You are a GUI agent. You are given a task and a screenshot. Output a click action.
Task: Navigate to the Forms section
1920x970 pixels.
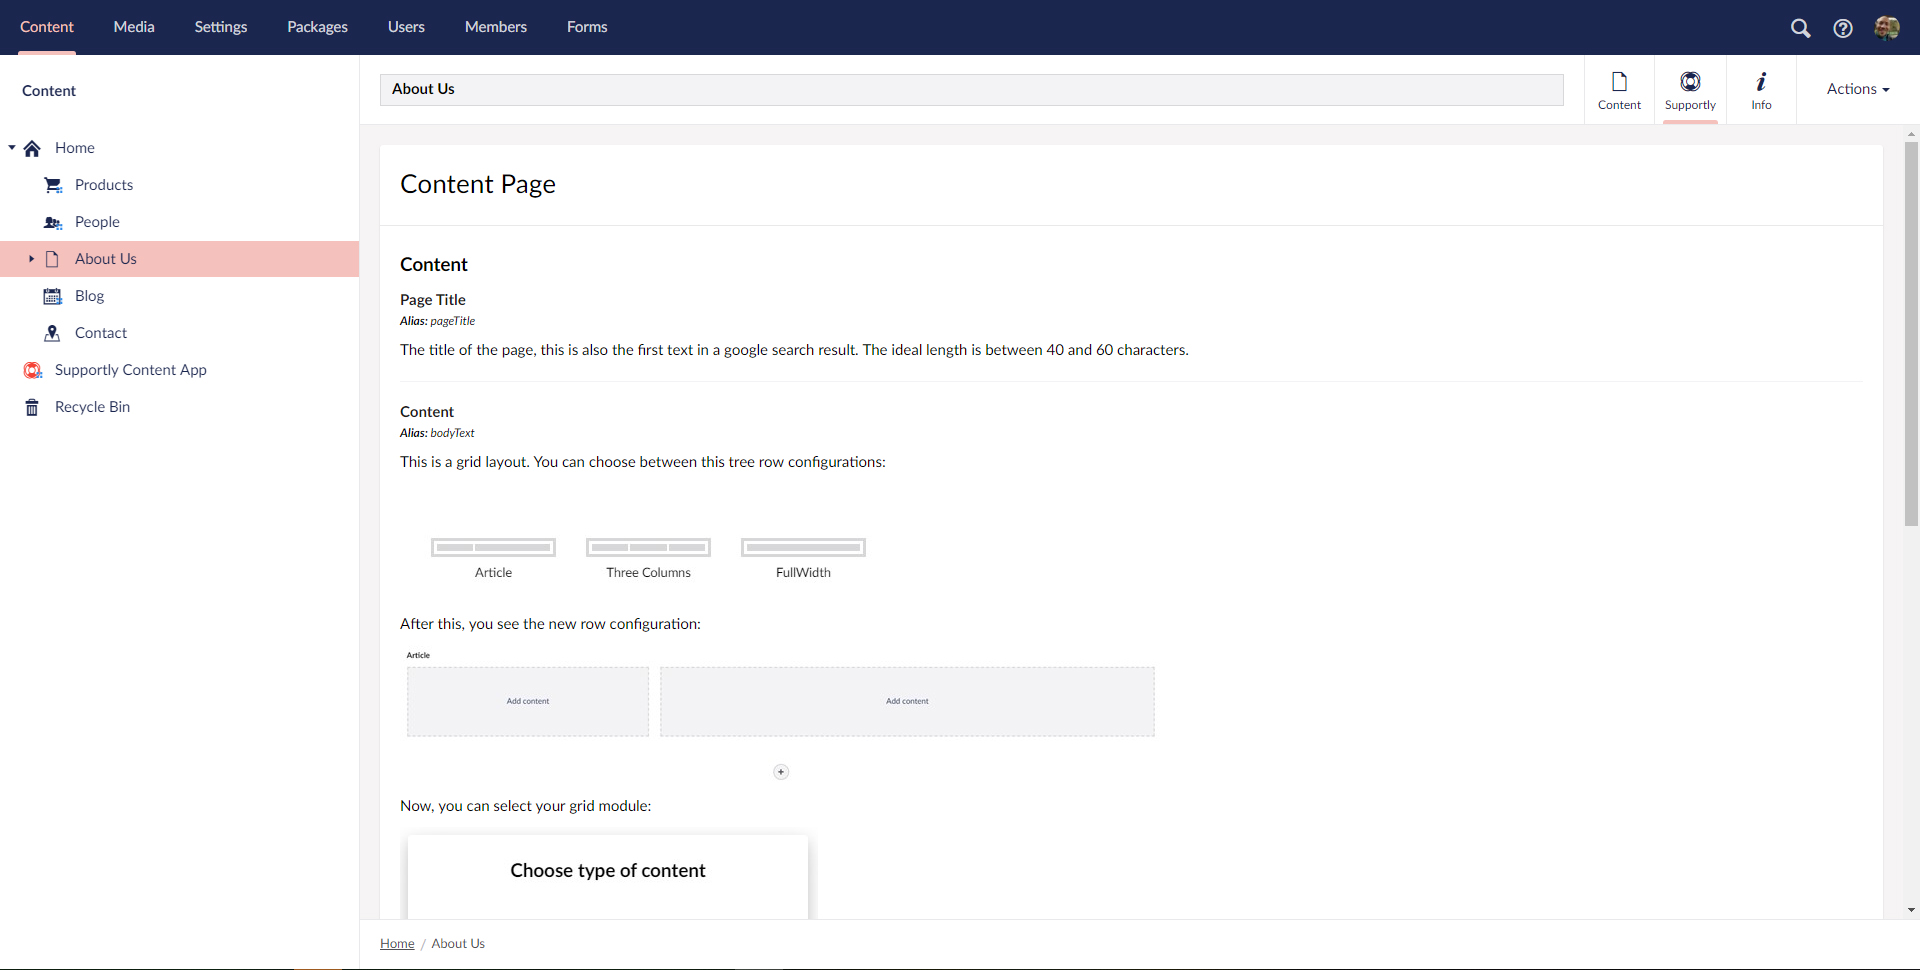(586, 27)
